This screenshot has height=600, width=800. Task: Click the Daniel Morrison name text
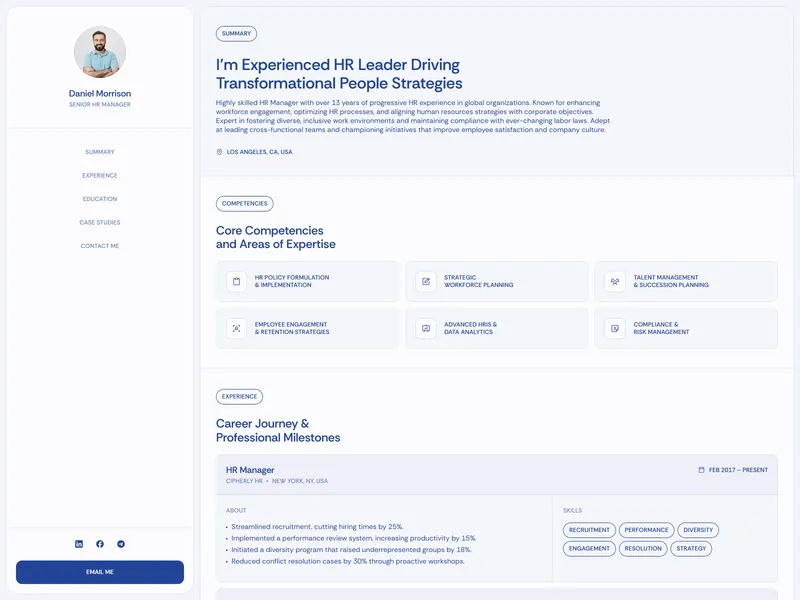[x=100, y=93]
